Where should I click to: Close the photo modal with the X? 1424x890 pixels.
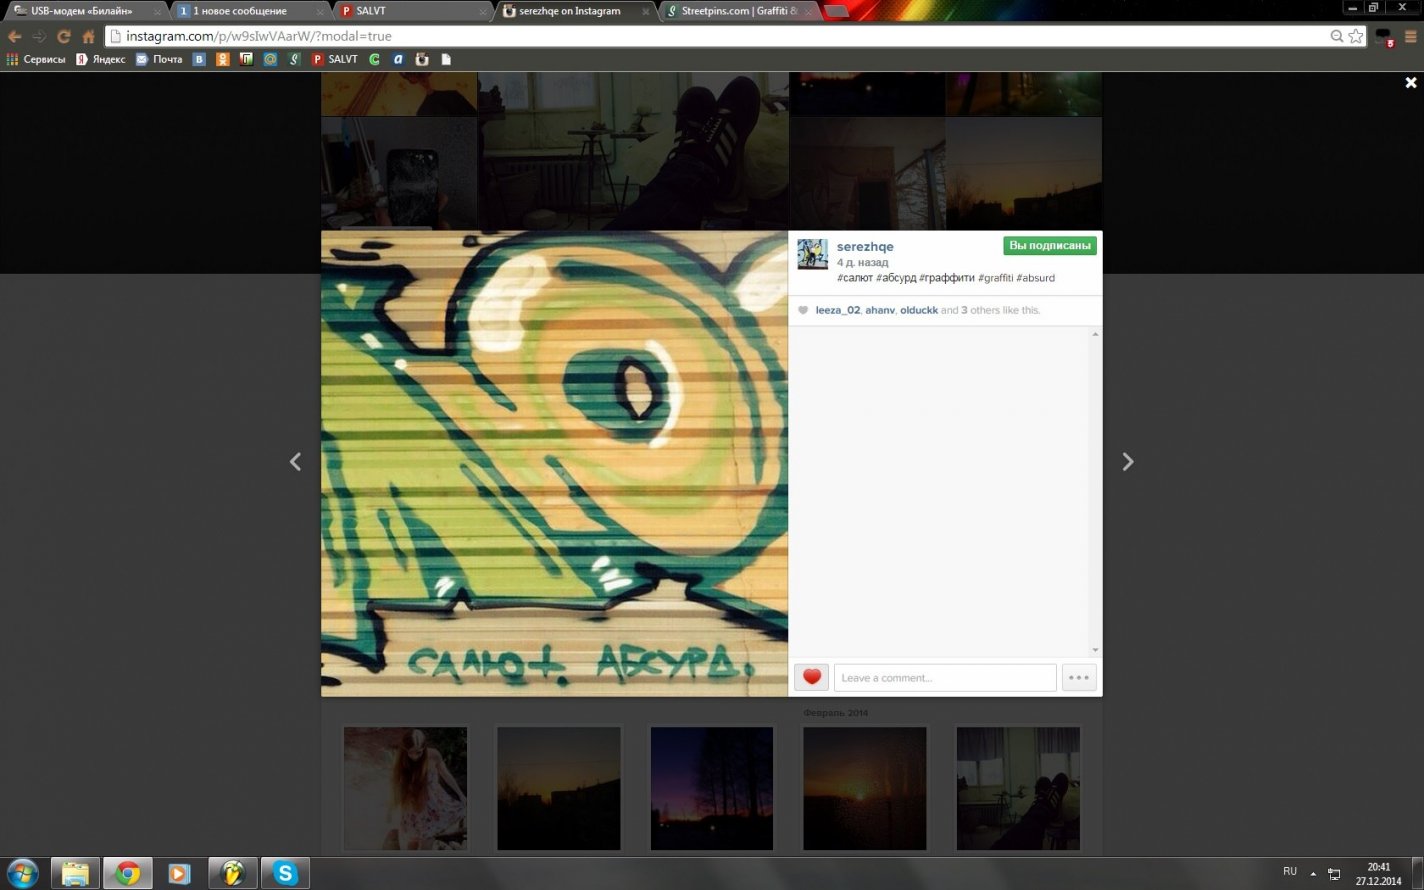coord(1410,83)
